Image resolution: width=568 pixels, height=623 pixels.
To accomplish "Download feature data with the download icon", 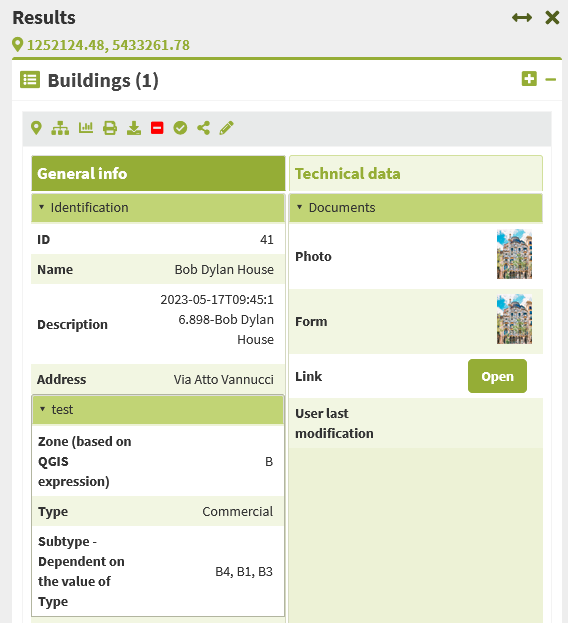I will 134,128.
